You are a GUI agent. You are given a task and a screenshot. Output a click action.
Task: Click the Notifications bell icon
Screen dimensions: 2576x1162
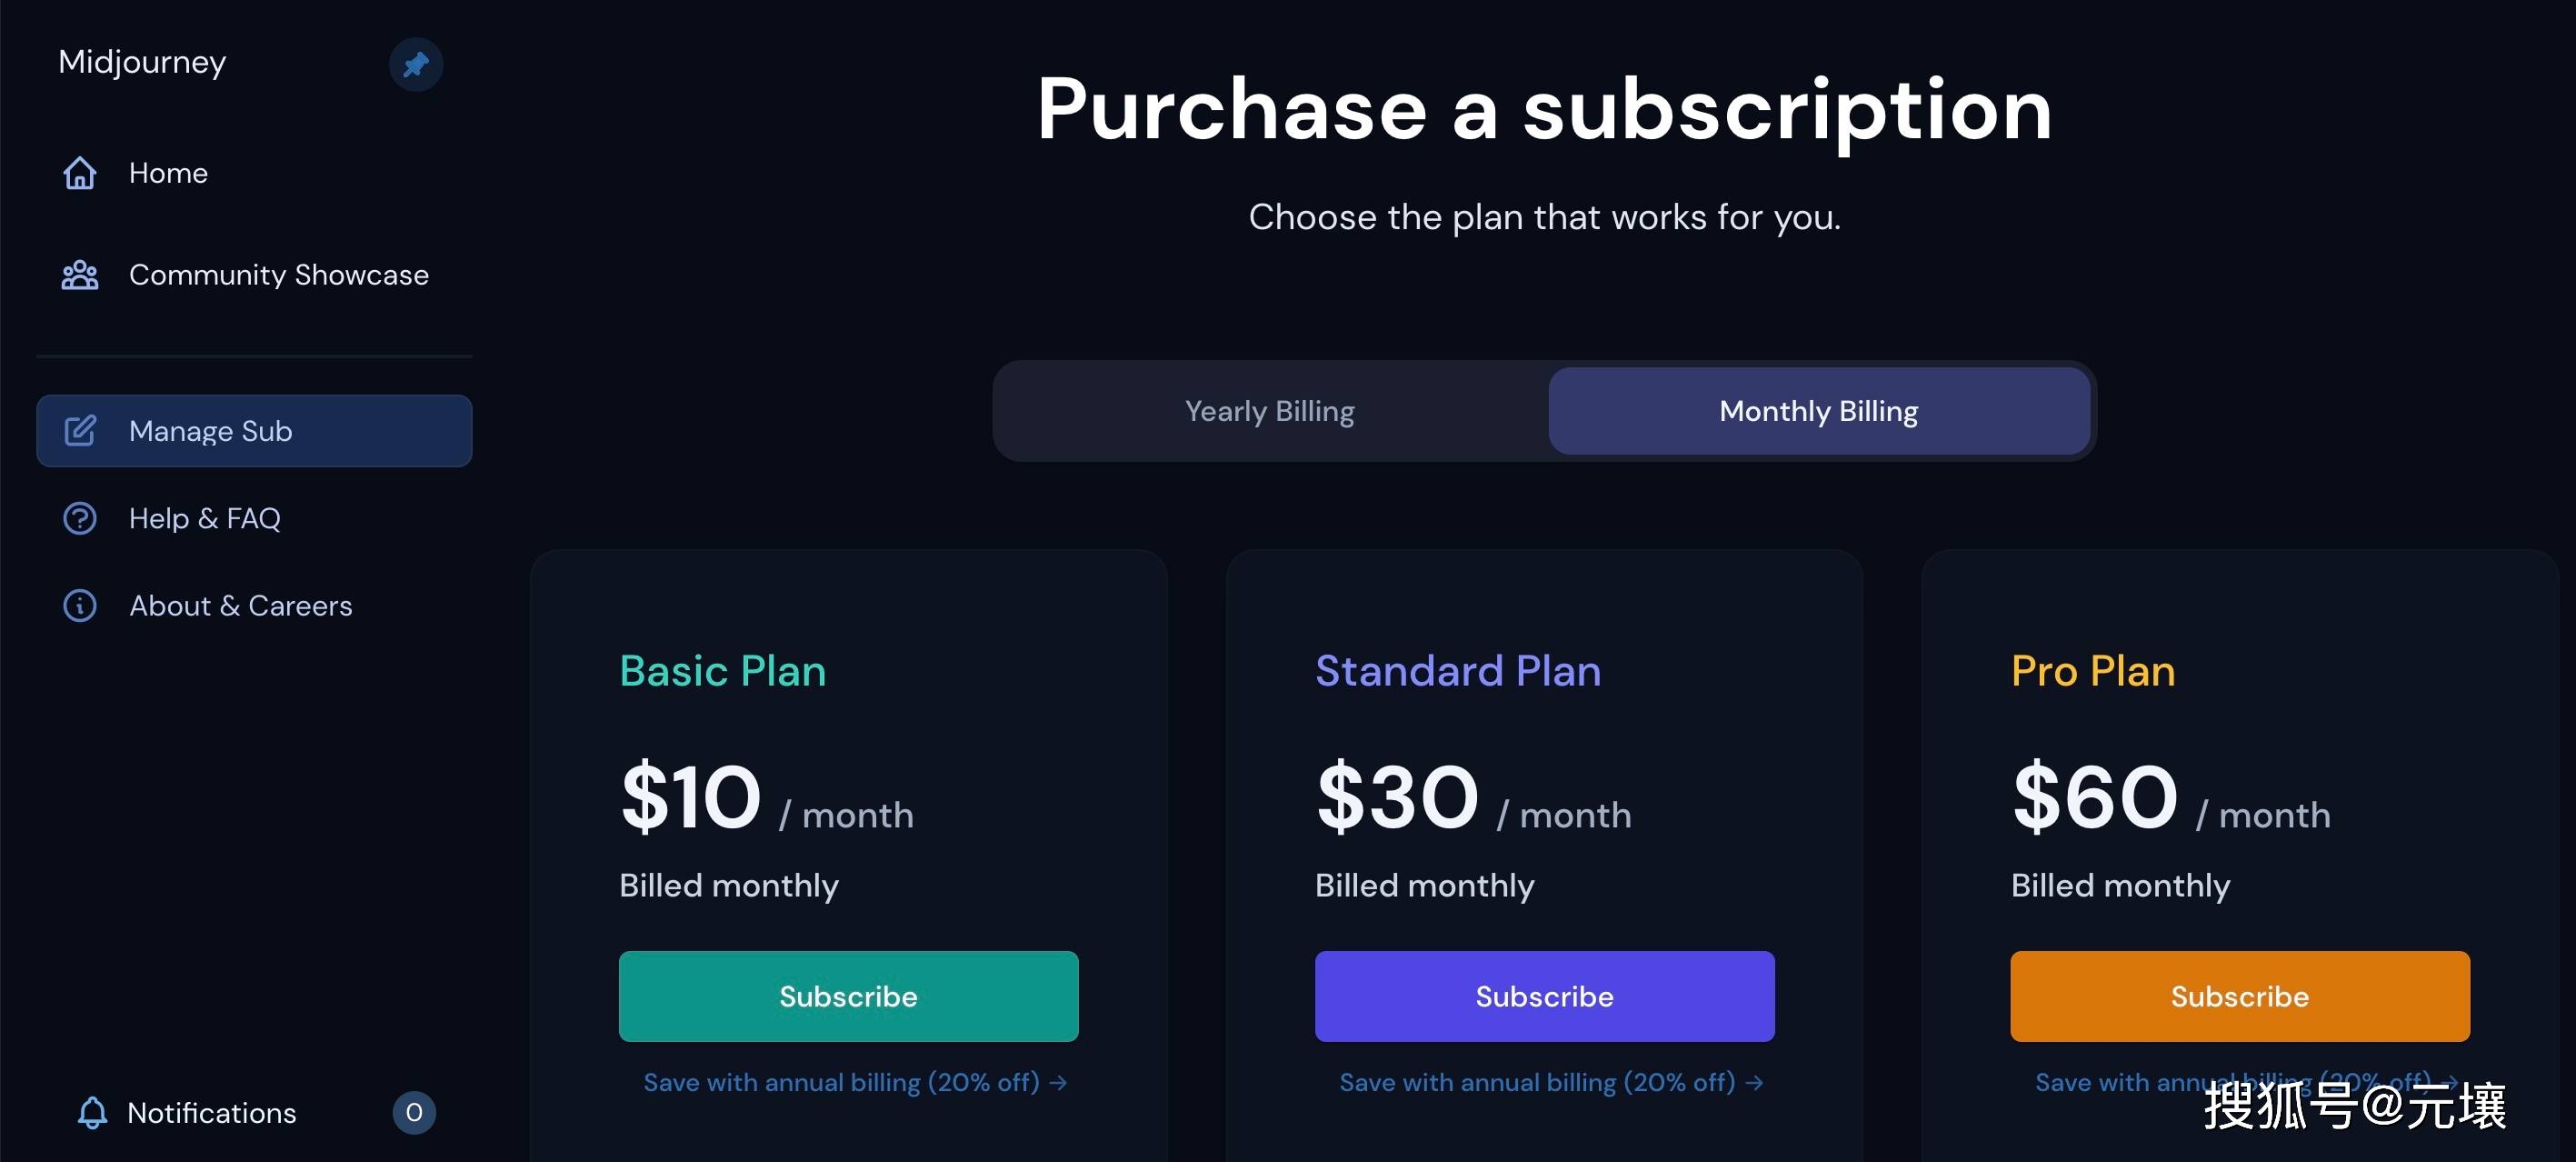click(93, 1112)
